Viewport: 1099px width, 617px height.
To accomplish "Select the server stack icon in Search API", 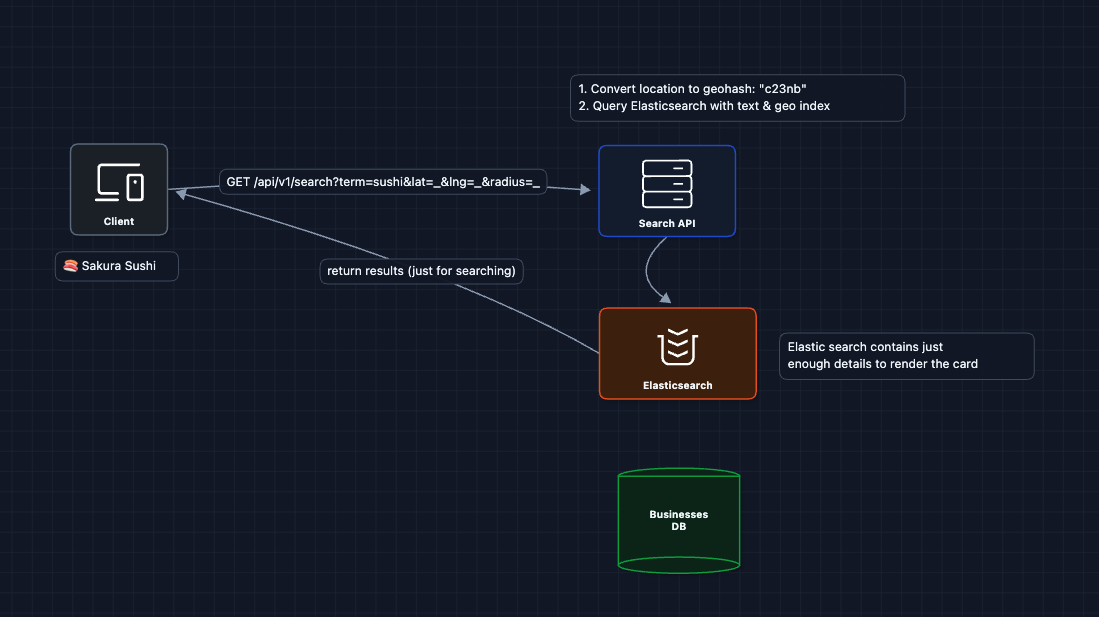I will pos(667,183).
